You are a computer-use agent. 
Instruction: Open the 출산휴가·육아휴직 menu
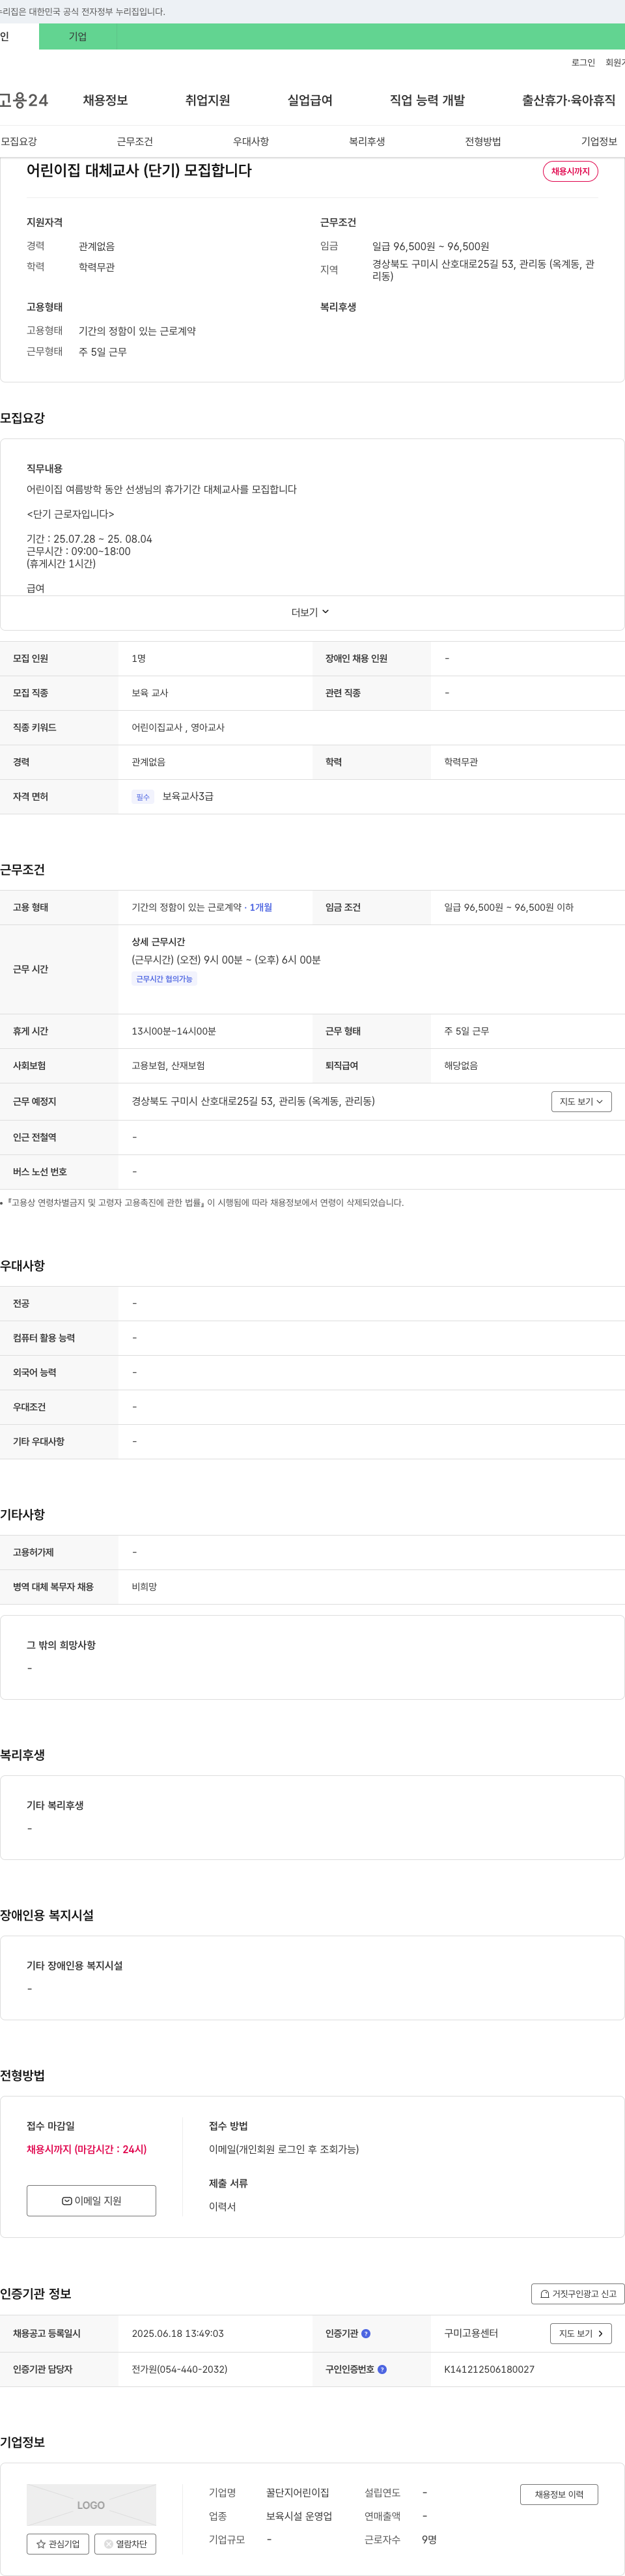pos(568,100)
